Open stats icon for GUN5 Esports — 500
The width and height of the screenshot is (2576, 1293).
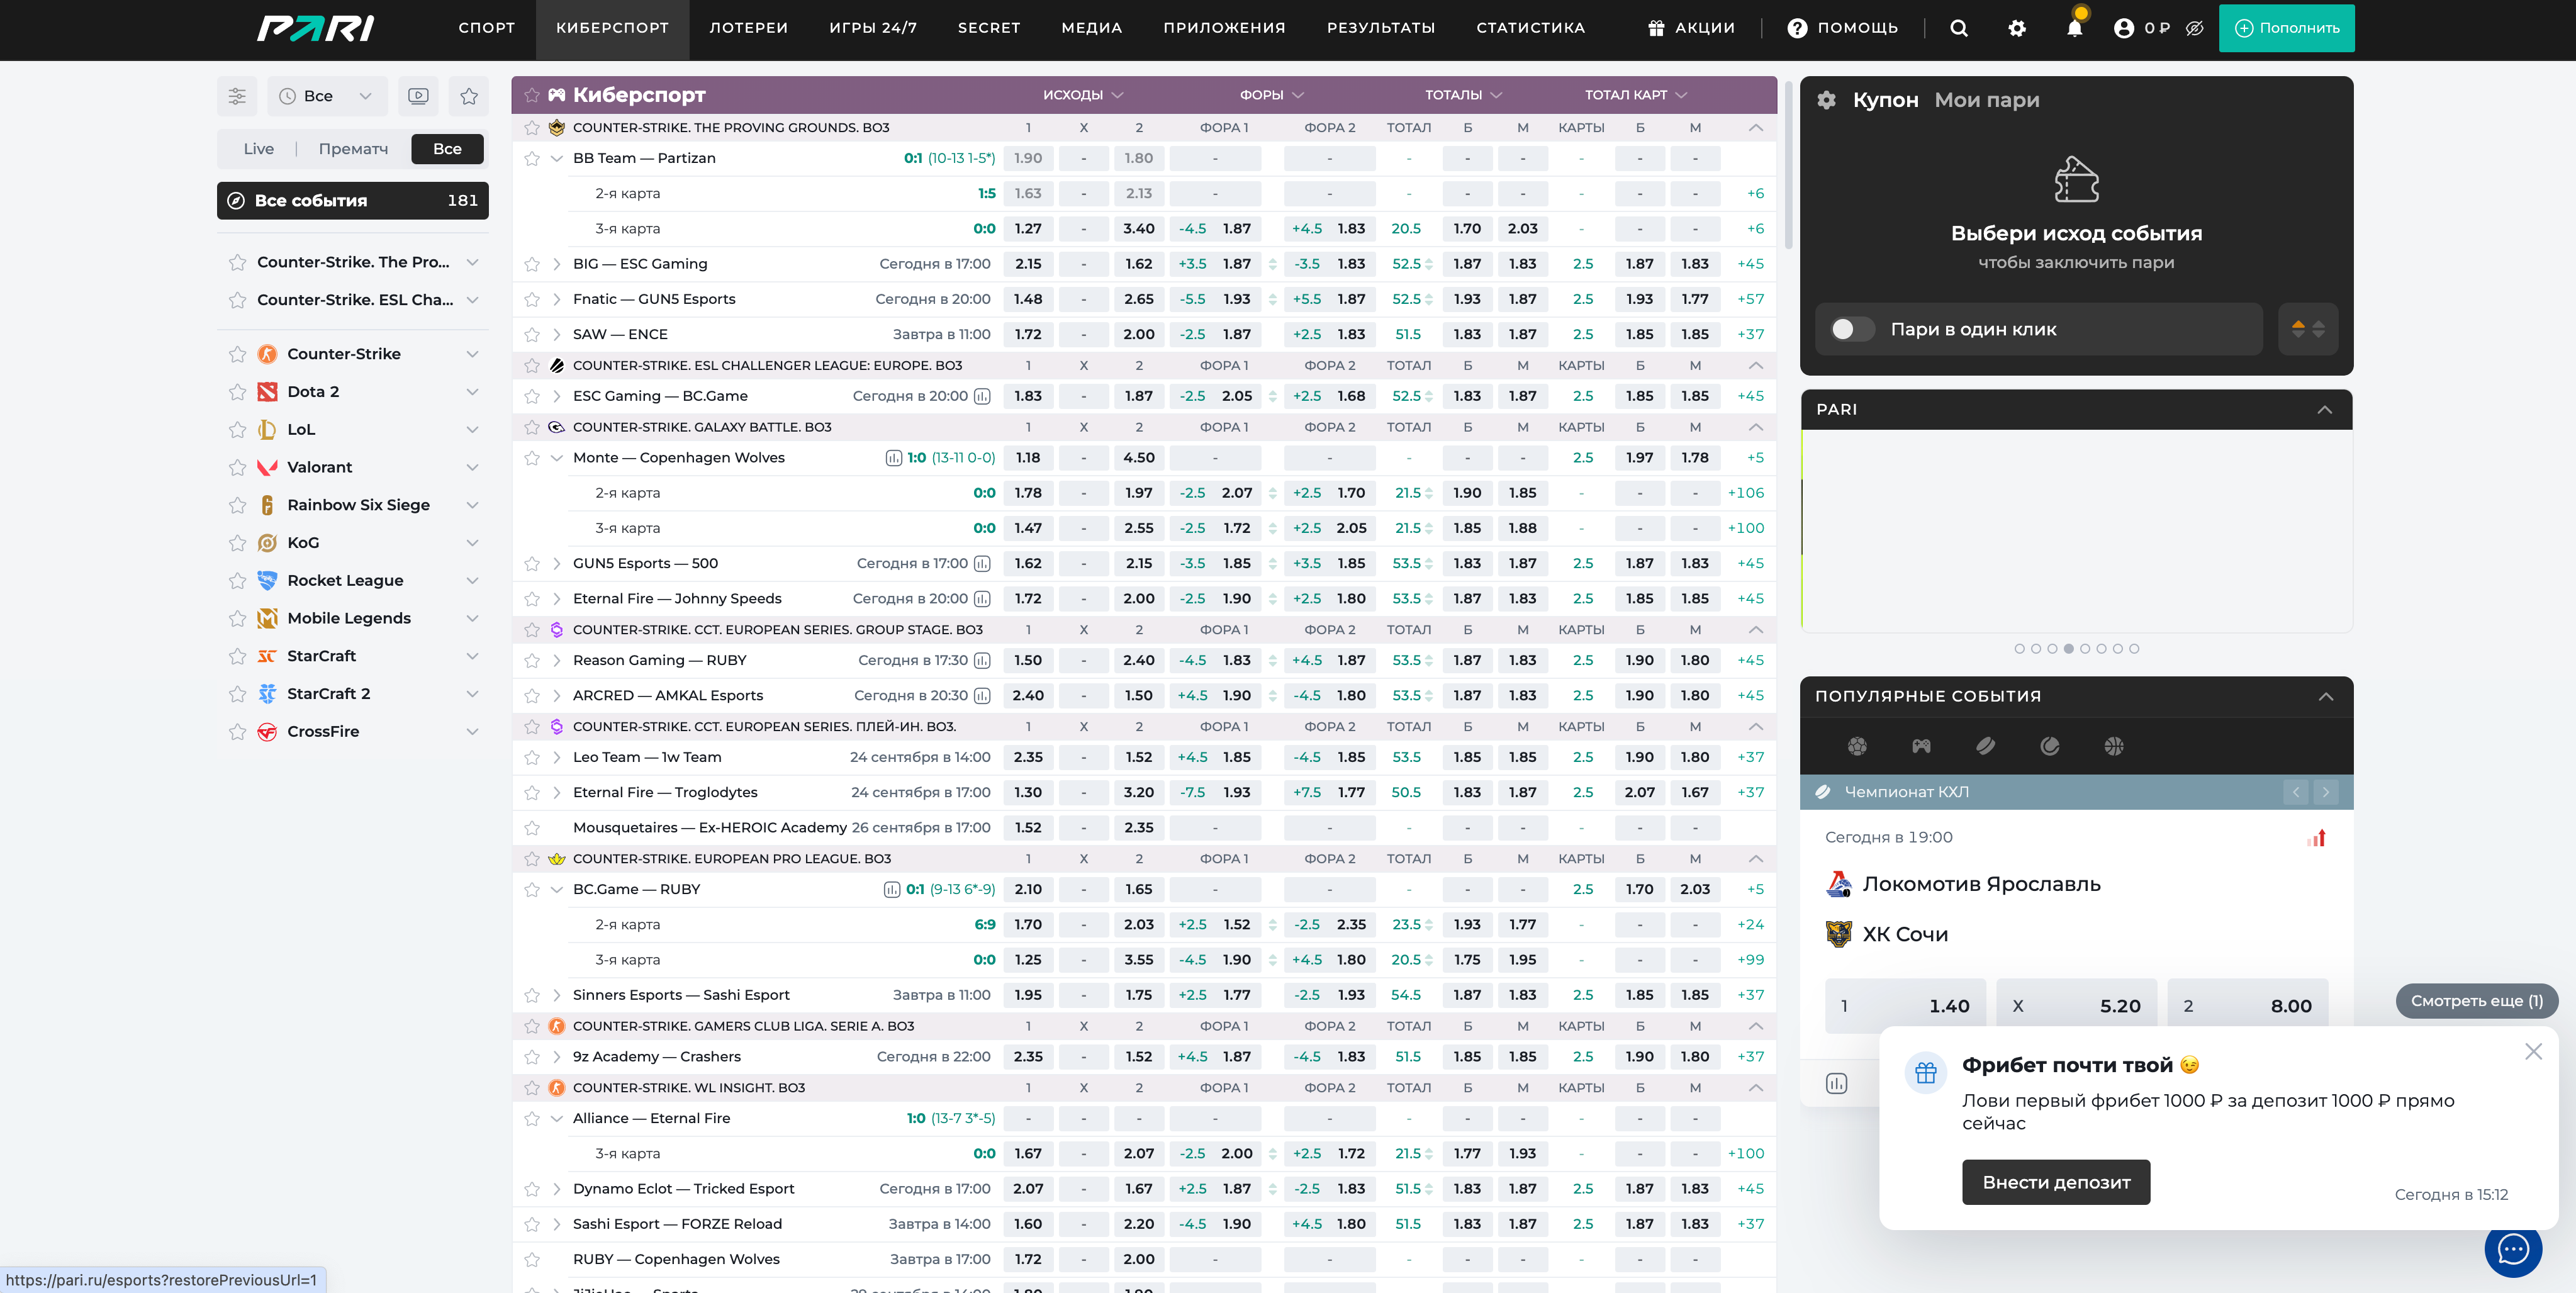(982, 564)
